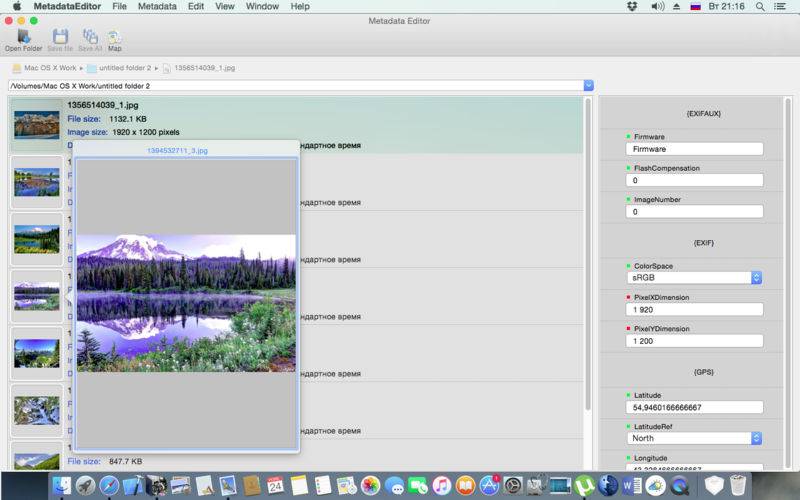Open Messages from the Dock
This screenshot has width=800, height=500.
pyautogui.click(x=394, y=485)
